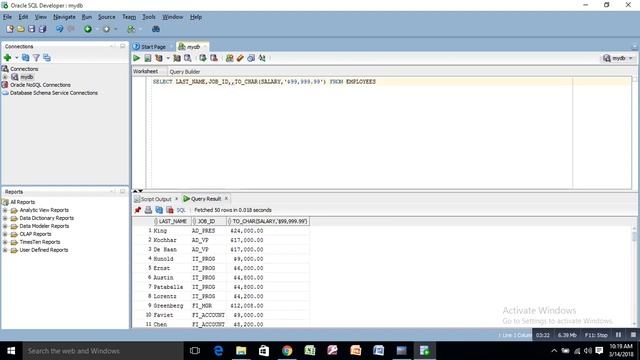Select Database Schema Service Connections item
Screen dimensions: 640x360
point(54,93)
